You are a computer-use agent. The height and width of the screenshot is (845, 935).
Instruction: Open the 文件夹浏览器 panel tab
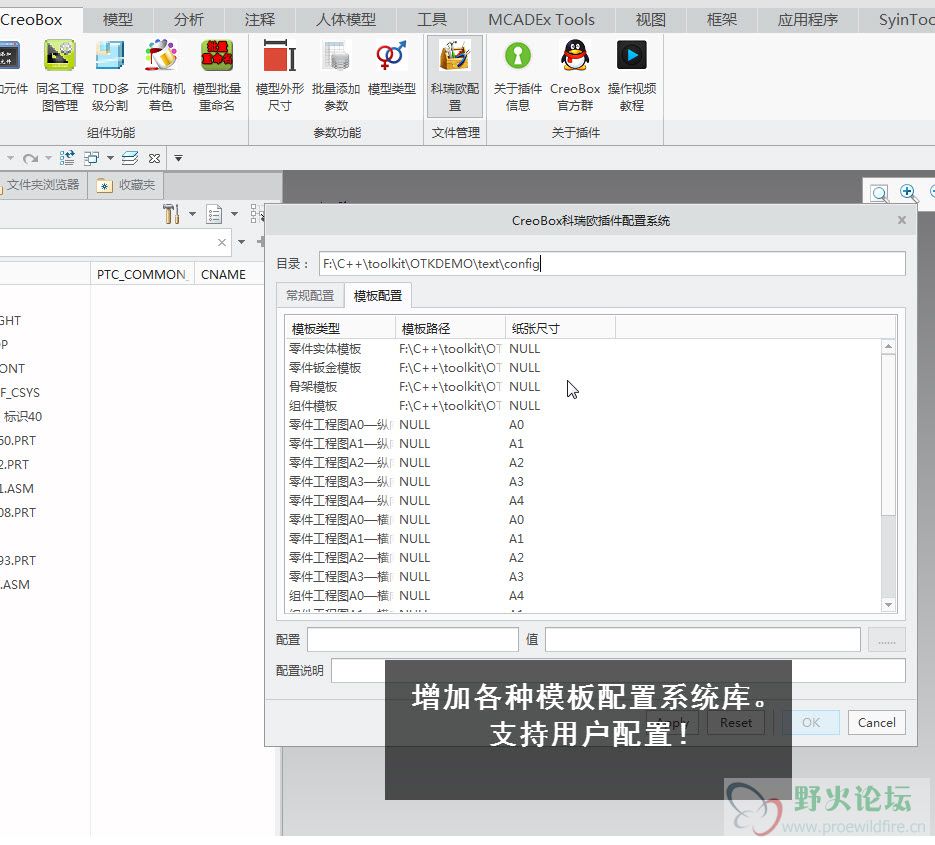[x=42, y=185]
